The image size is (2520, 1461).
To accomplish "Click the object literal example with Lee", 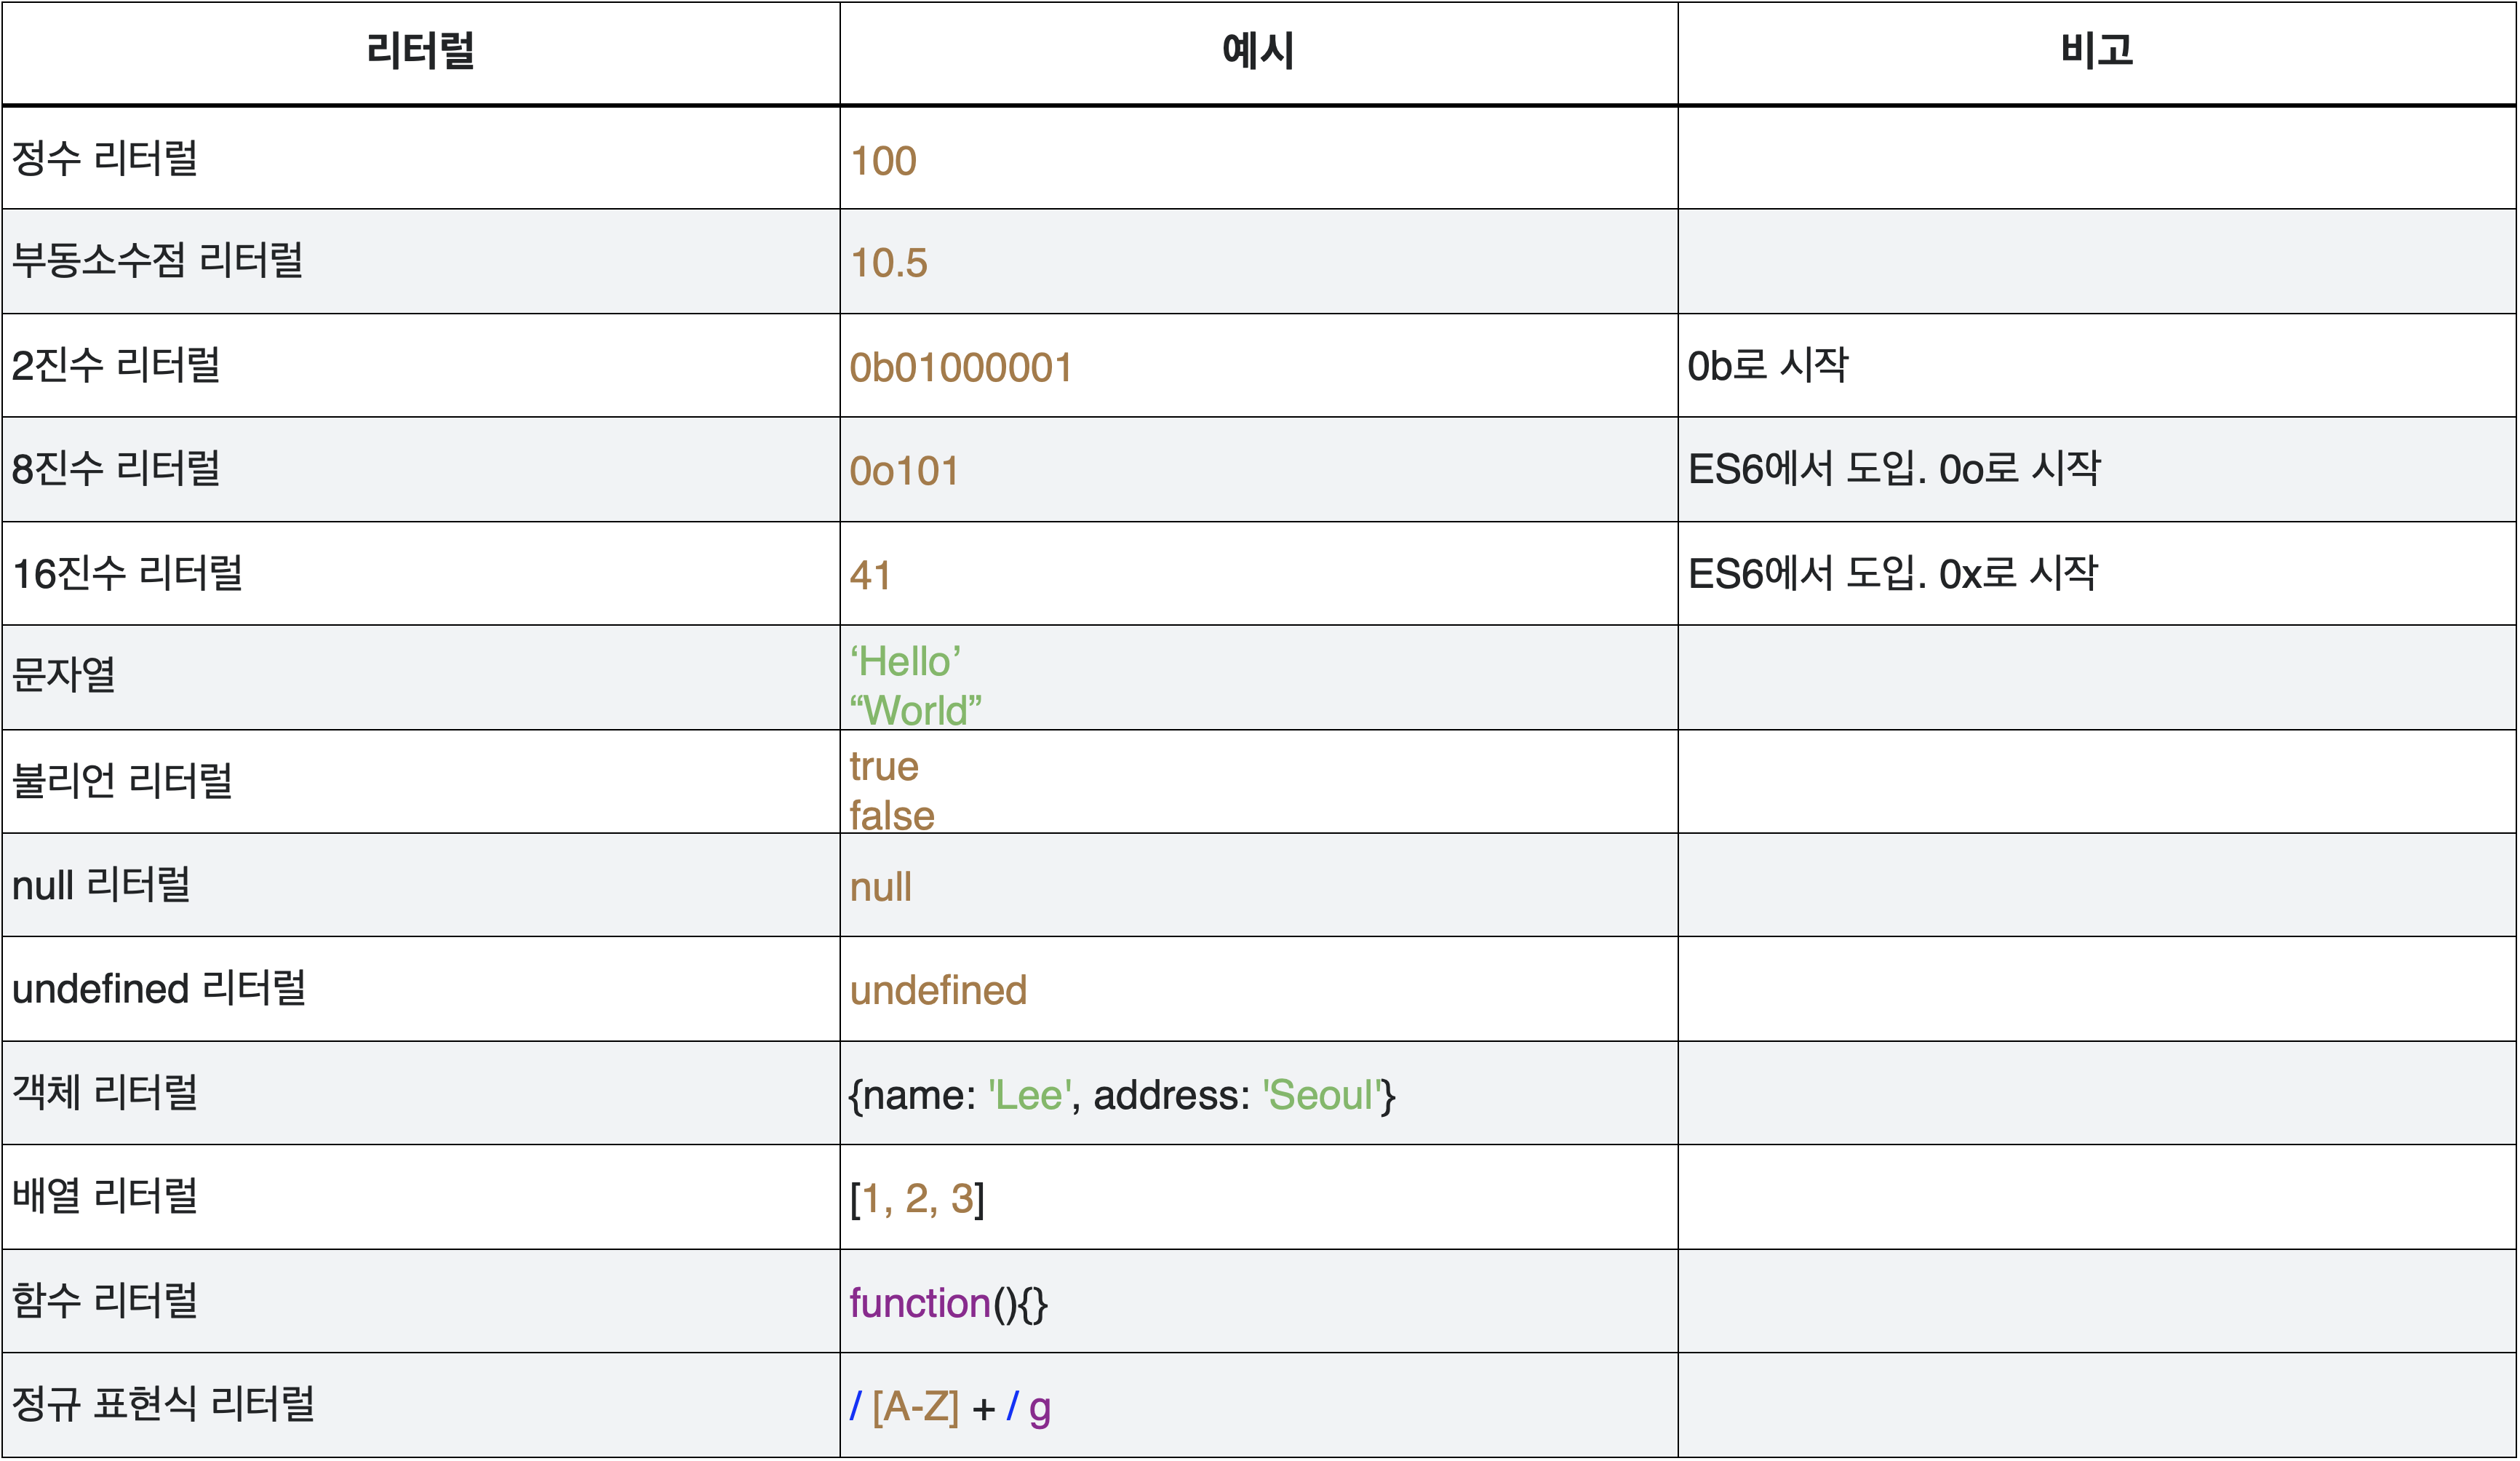I will (1121, 1095).
